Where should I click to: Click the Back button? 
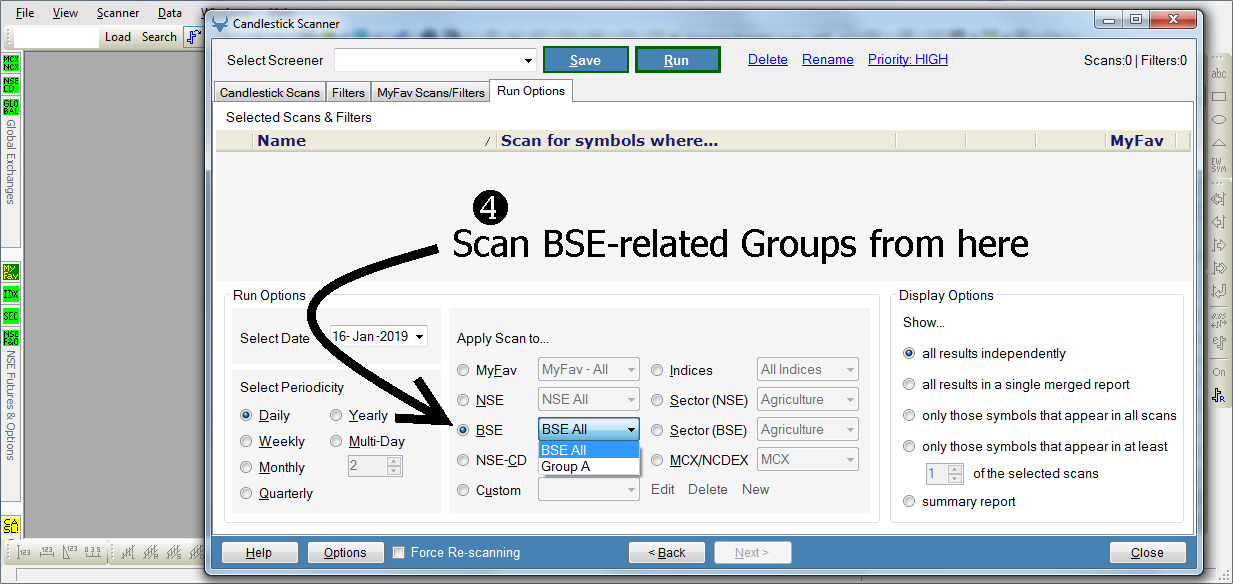(x=667, y=552)
